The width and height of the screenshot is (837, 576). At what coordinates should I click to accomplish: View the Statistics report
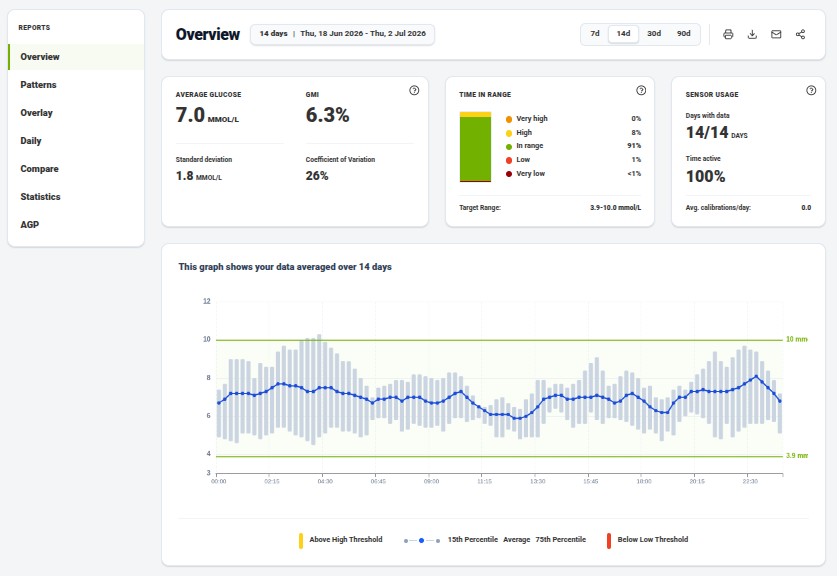tap(76, 196)
